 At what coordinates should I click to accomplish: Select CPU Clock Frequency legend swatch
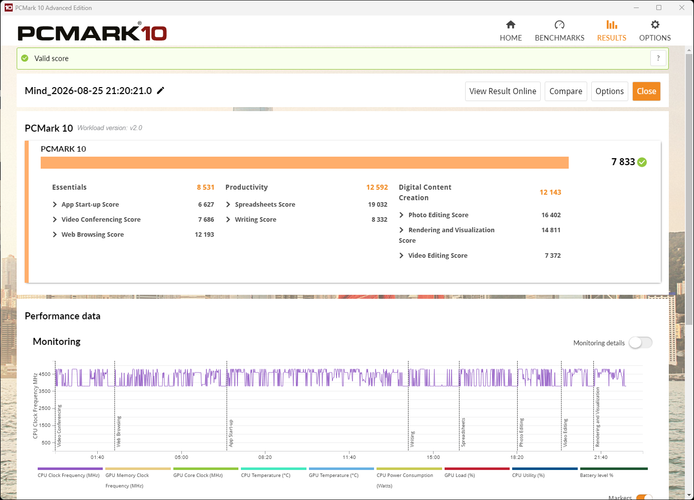pyautogui.click(x=70, y=468)
